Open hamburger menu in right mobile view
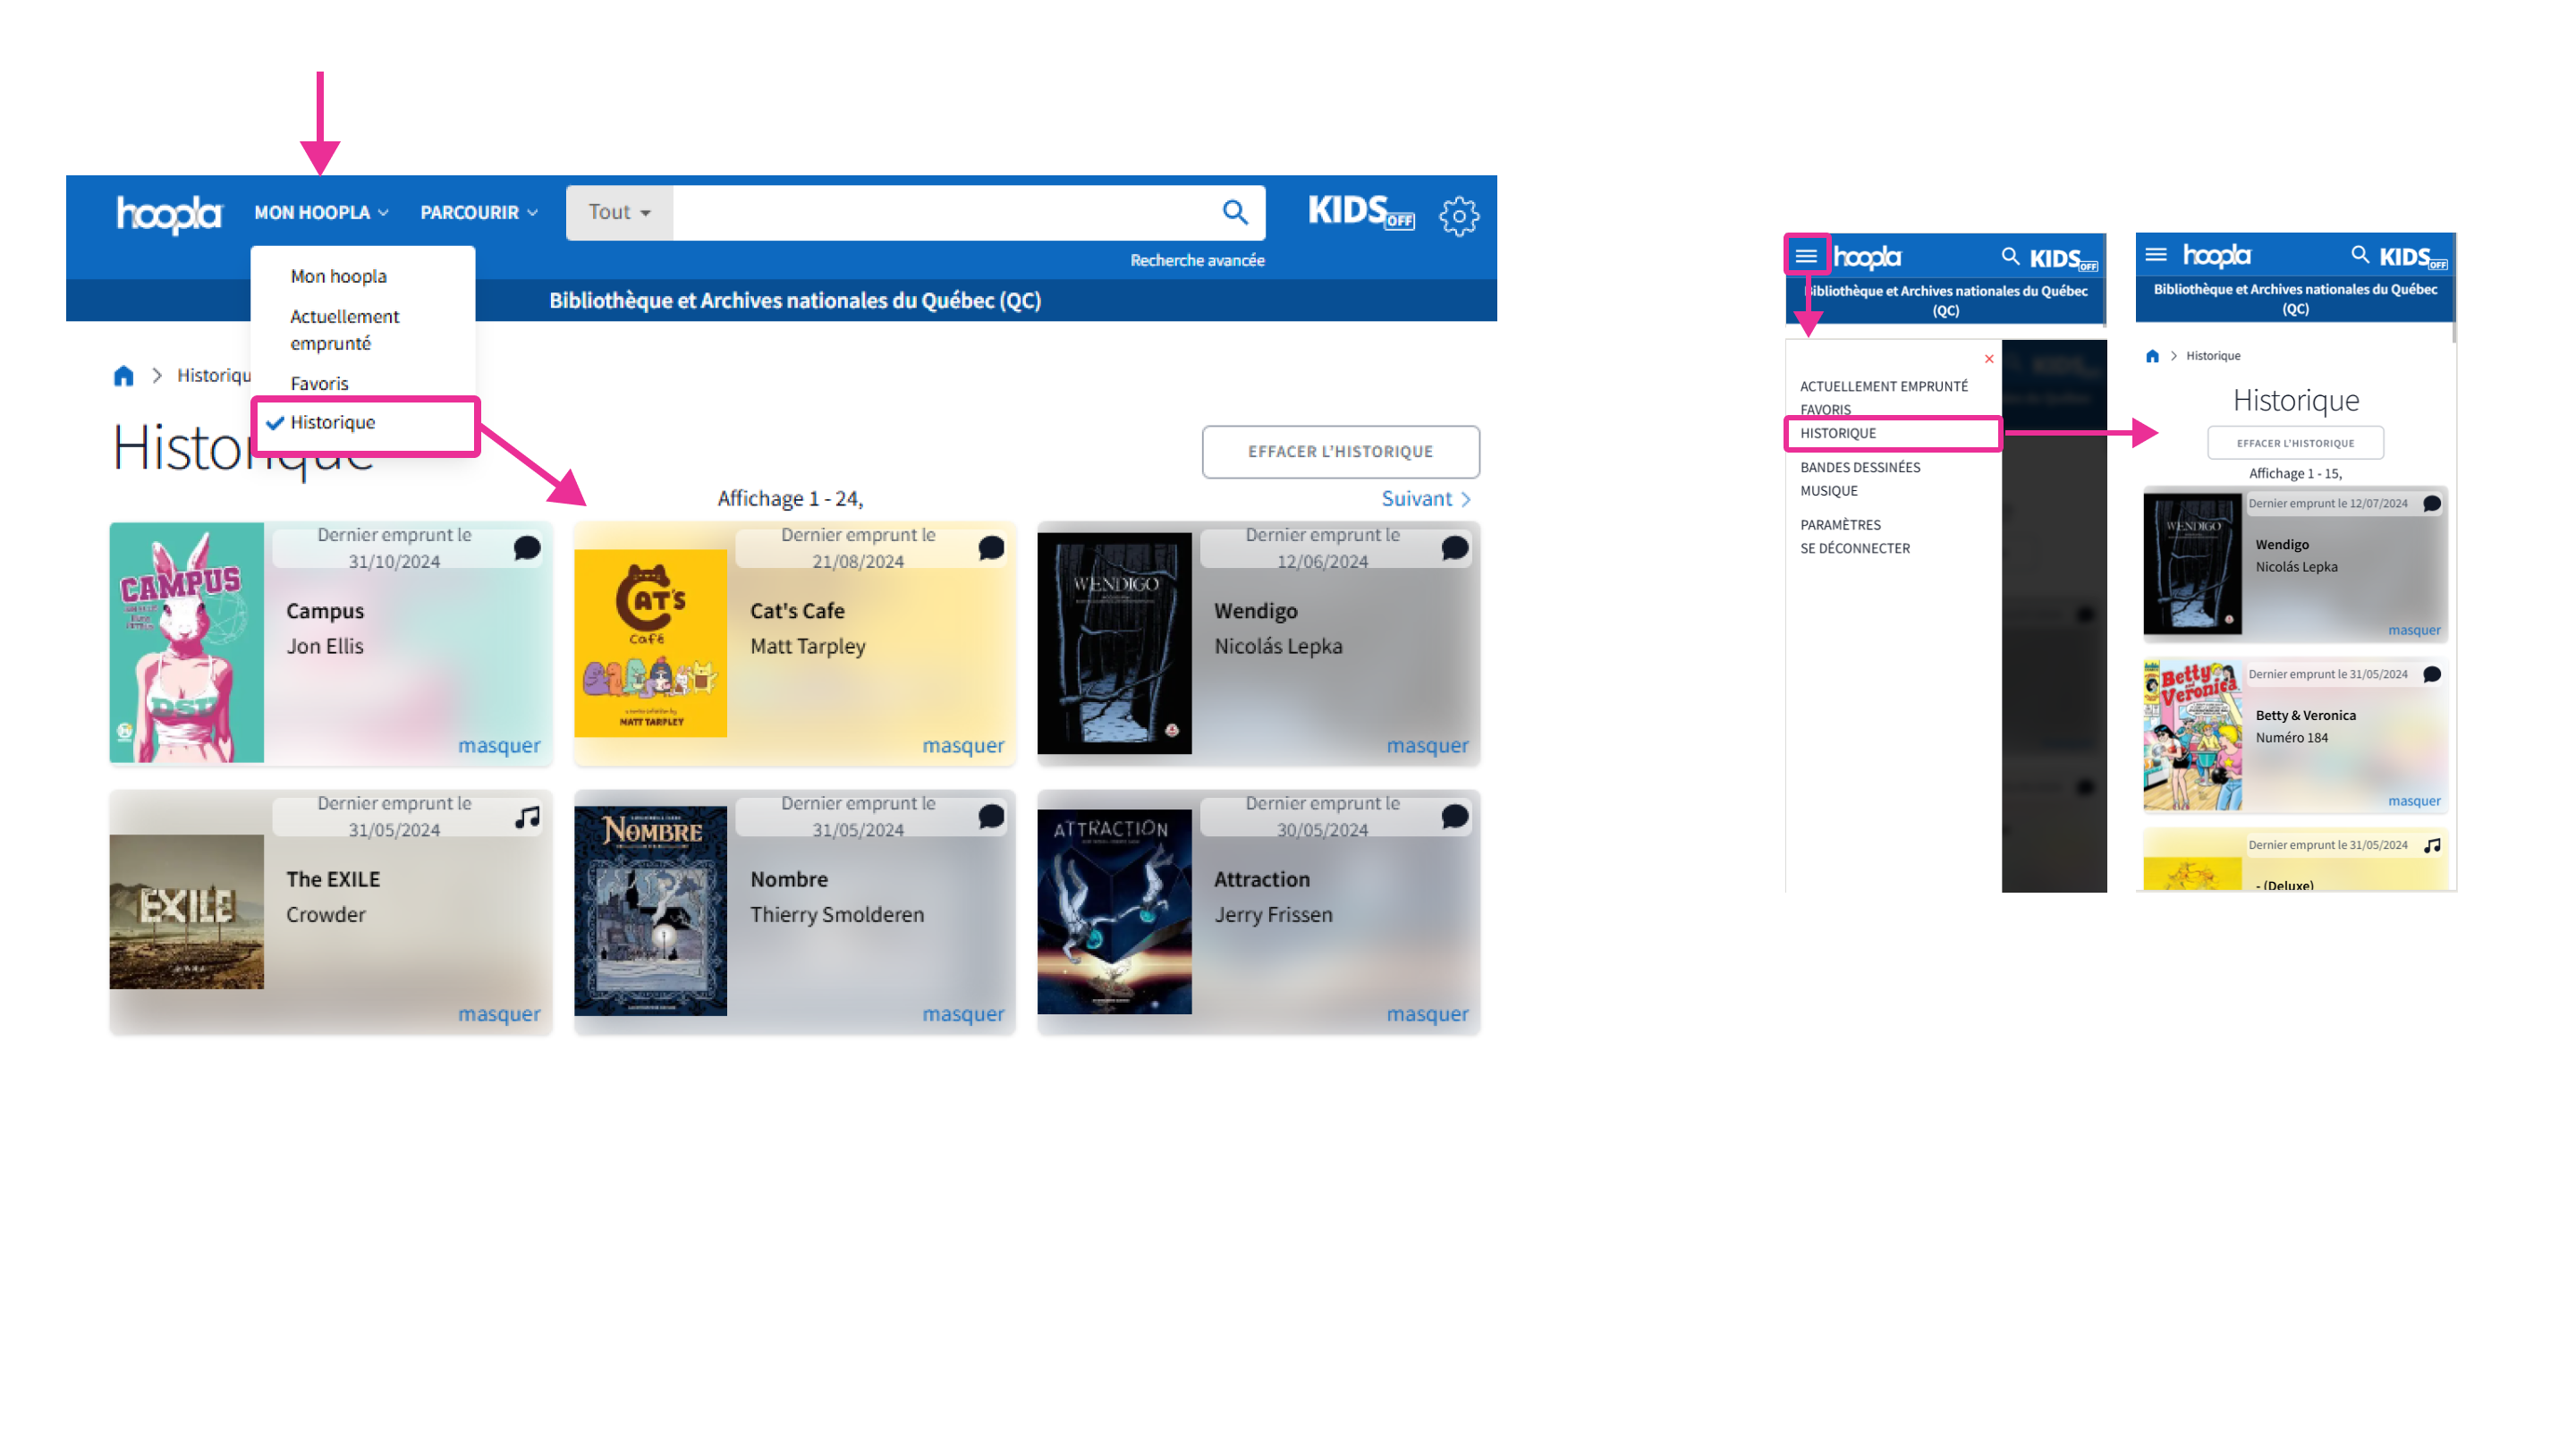 coord(2156,254)
